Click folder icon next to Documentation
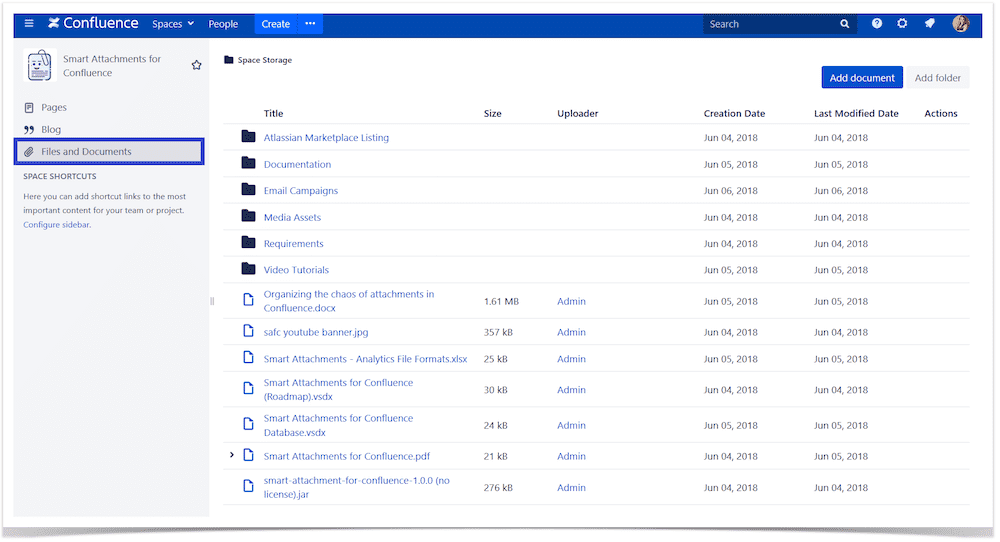This screenshot has width=1000, height=542. pyautogui.click(x=248, y=163)
